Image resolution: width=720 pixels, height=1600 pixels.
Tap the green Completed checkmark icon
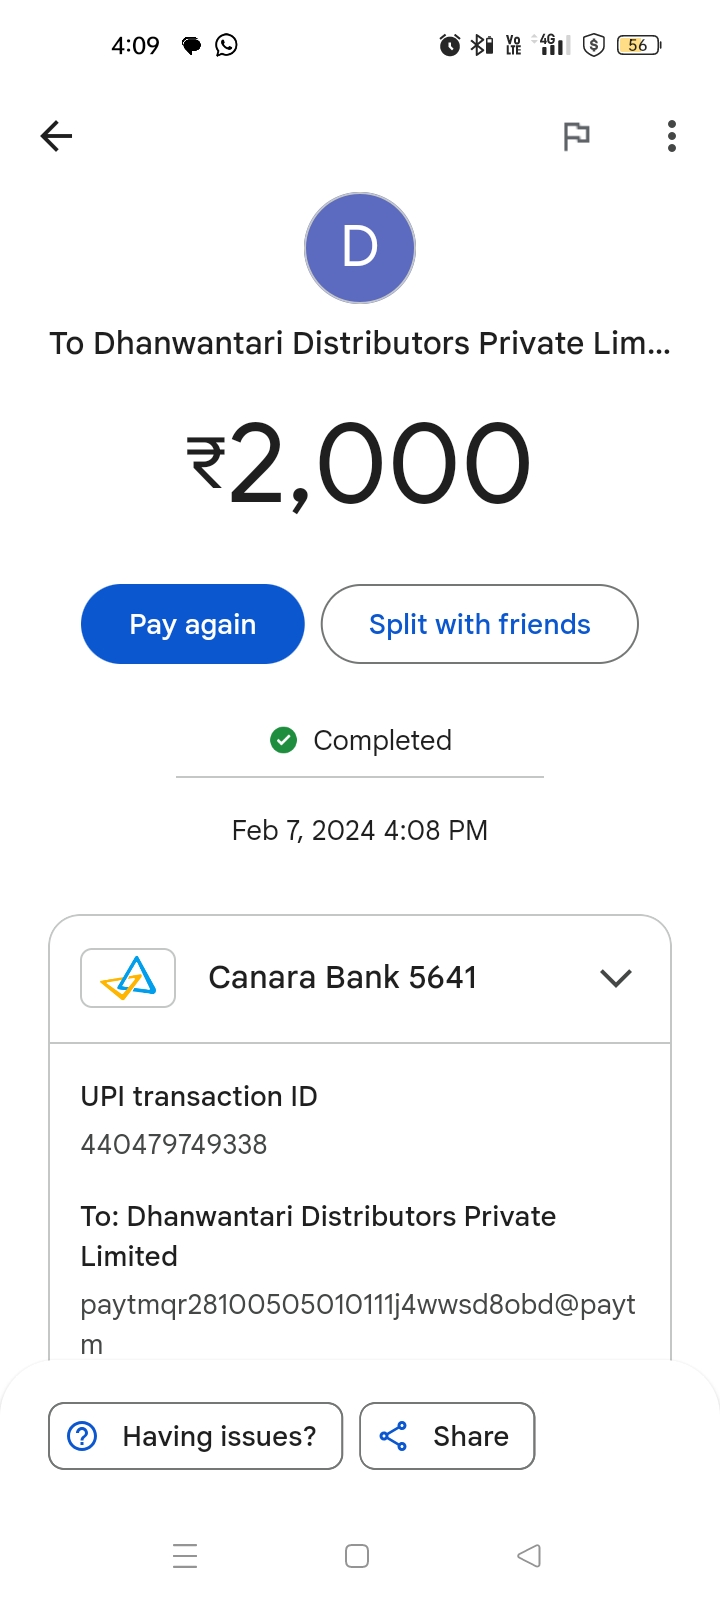[x=284, y=740]
